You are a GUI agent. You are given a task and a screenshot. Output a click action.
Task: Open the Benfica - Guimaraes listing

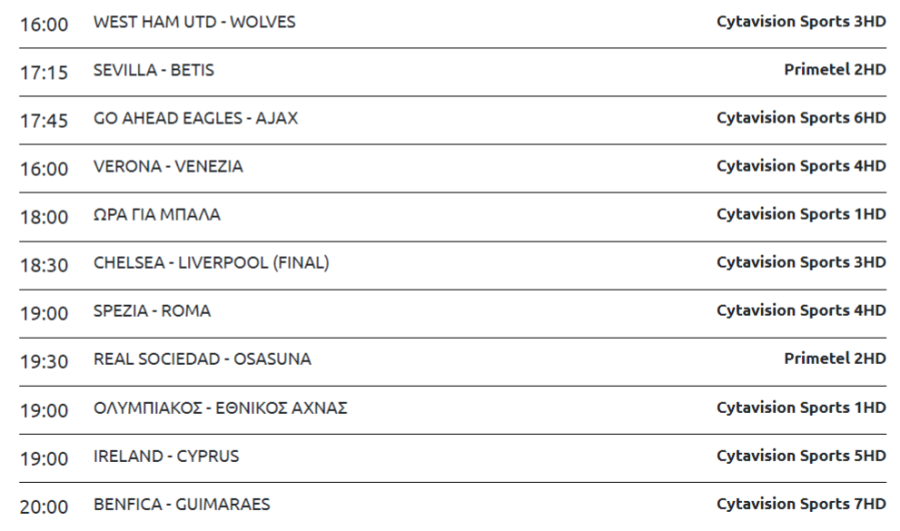[x=181, y=505]
